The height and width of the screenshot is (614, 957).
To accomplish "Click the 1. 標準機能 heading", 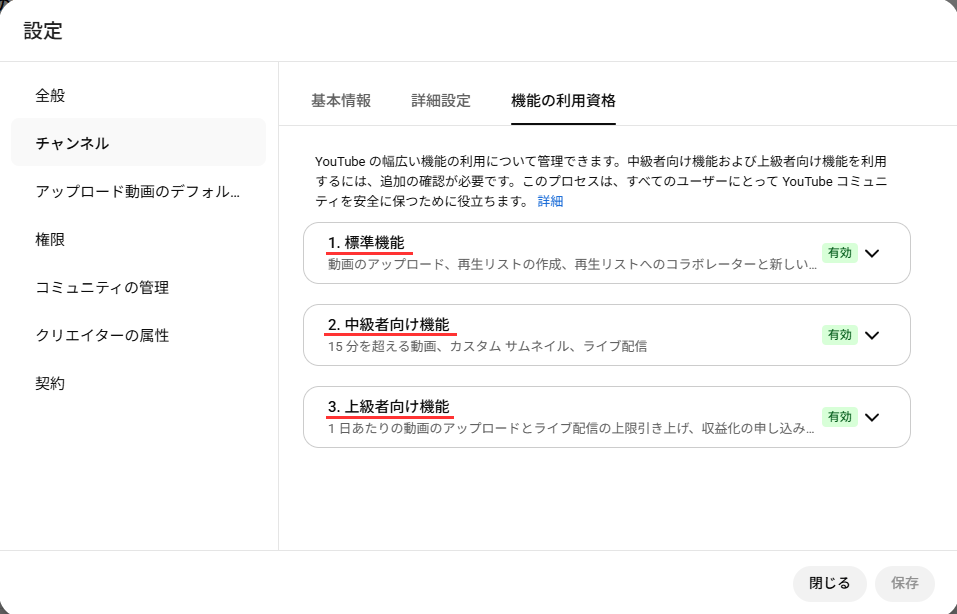I will click(366, 243).
